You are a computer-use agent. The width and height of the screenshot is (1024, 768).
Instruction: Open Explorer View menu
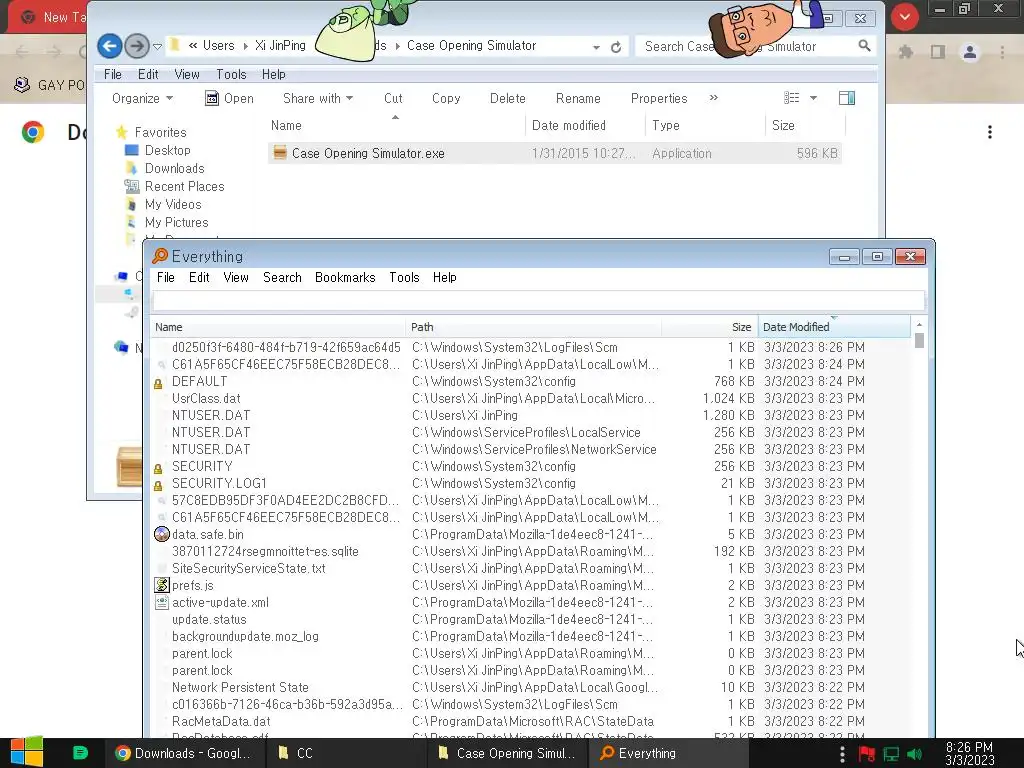(187, 74)
